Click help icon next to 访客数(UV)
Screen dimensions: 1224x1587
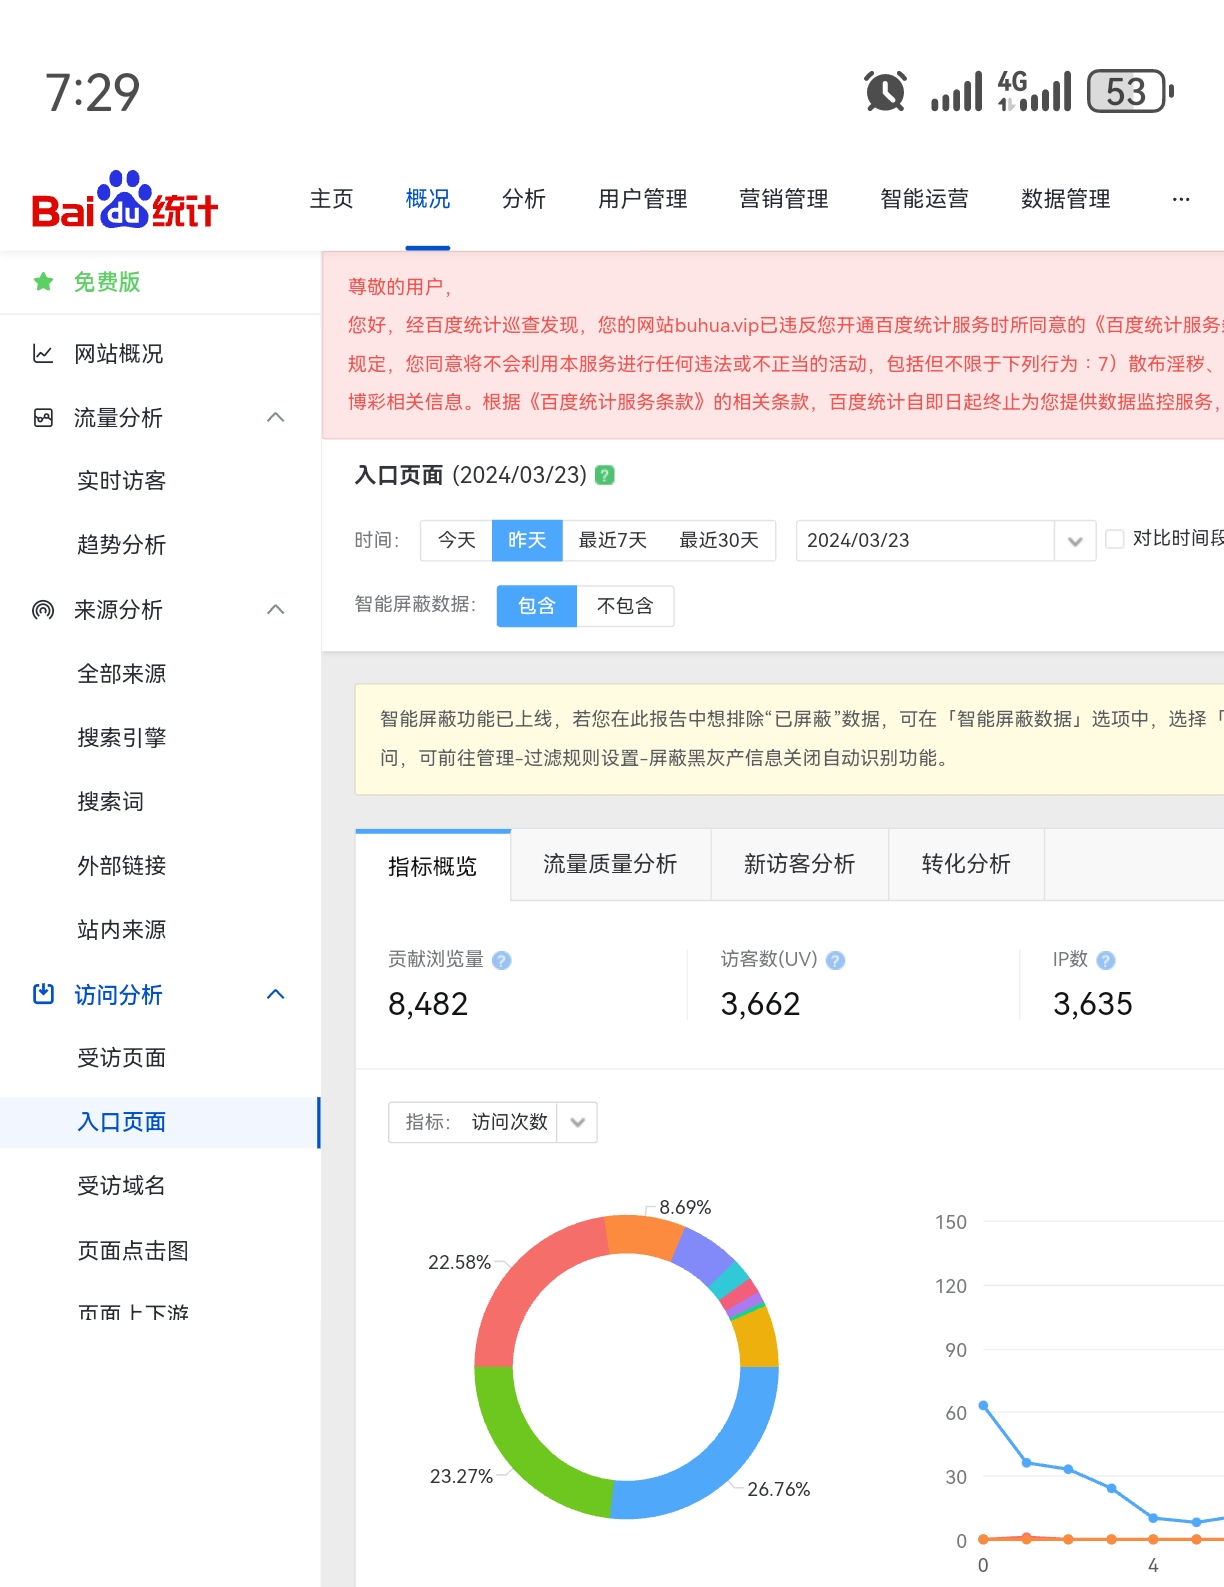click(836, 960)
